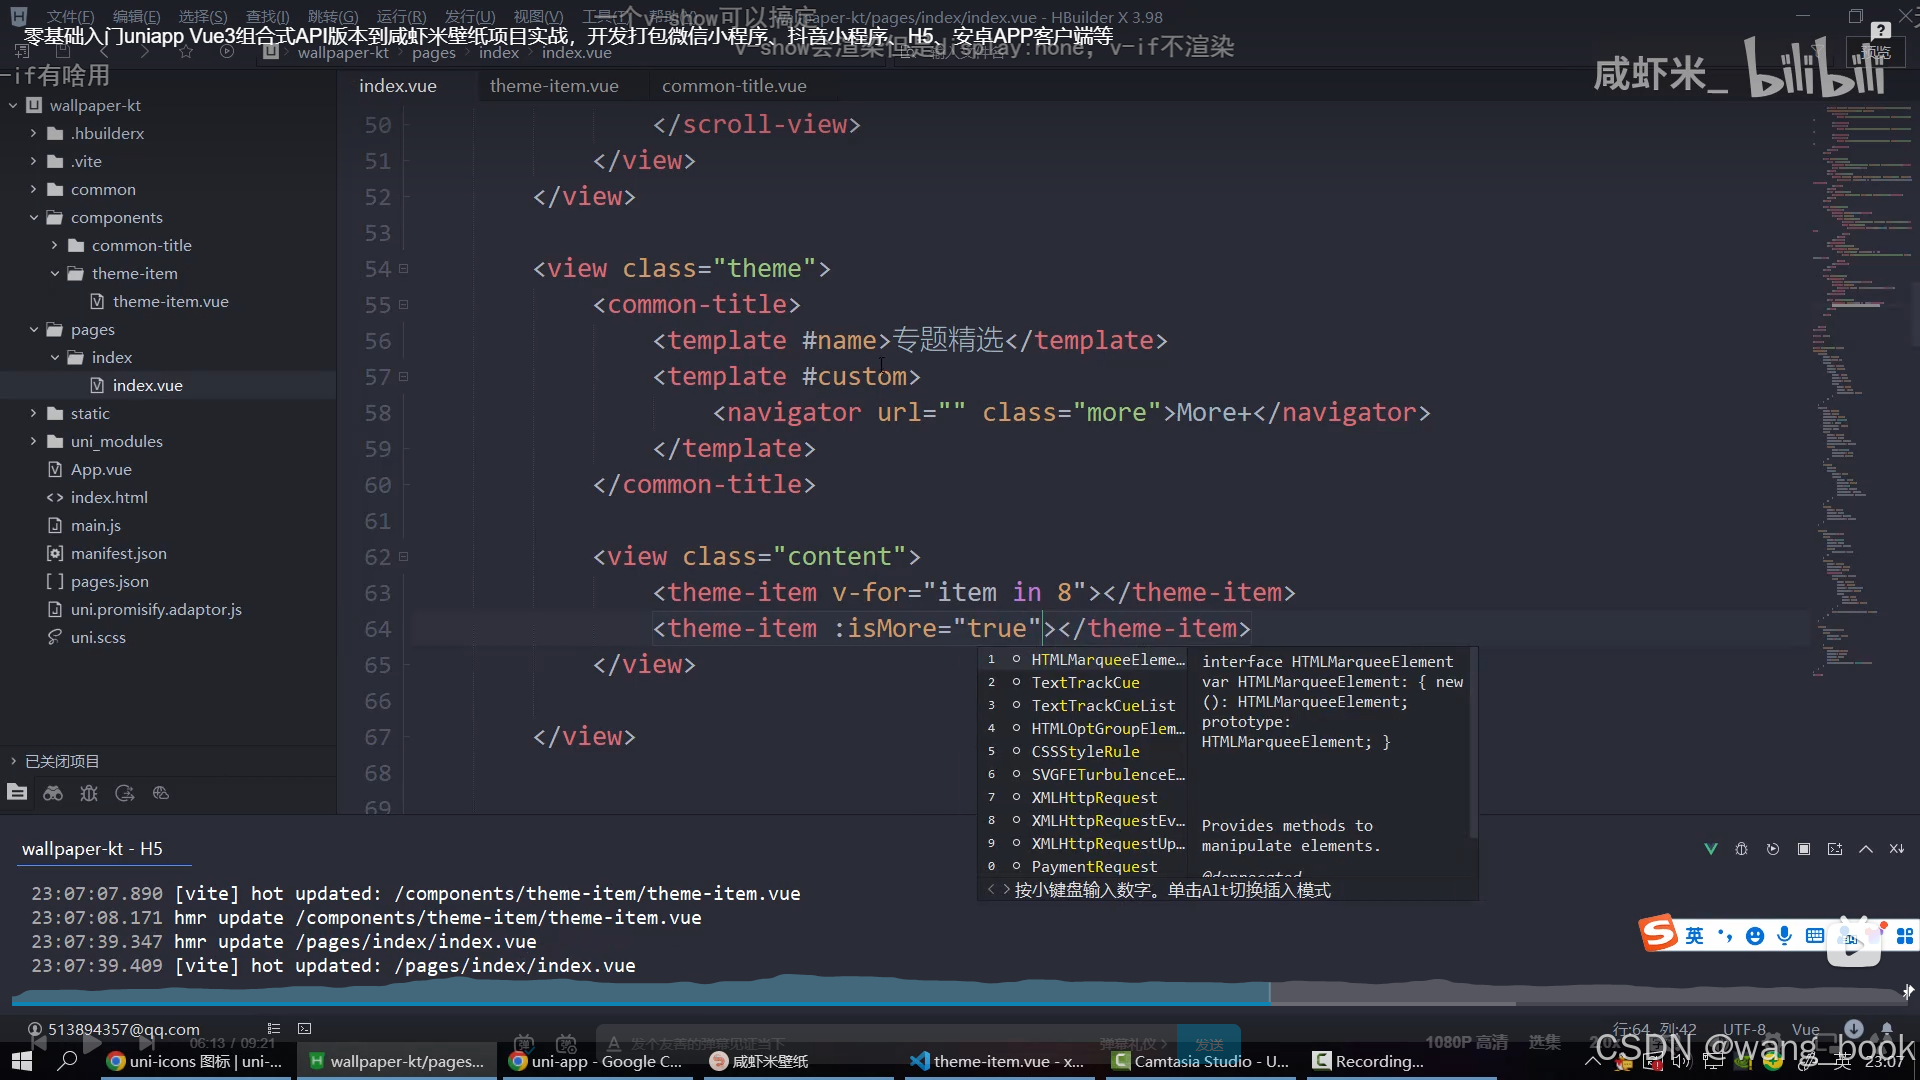The image size is (1920, 1080).
Task: Fold code block at line 62
Action: click(x=403, y=557)
